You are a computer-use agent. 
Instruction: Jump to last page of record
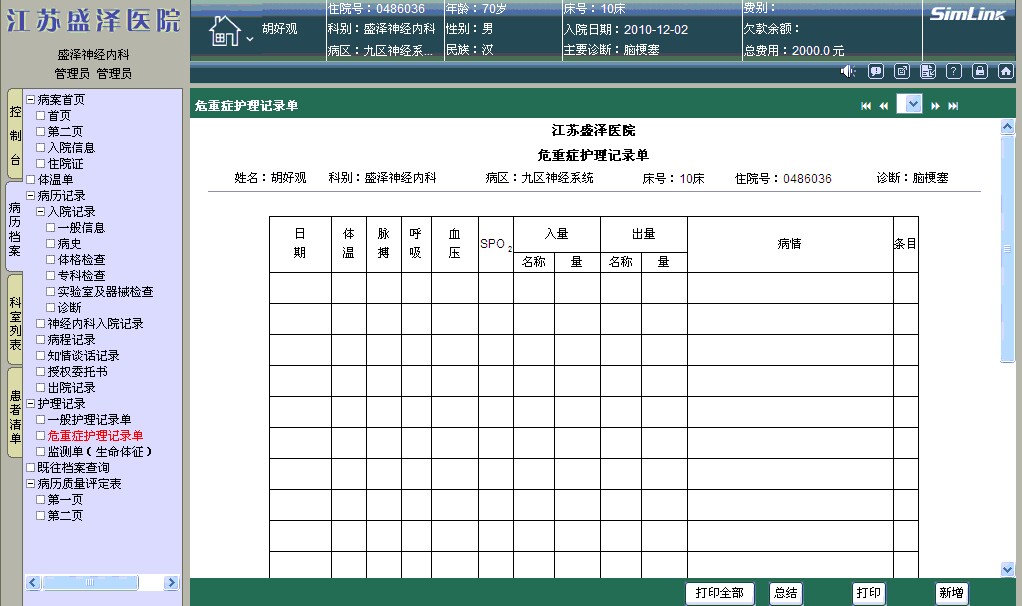click(954, 106)
